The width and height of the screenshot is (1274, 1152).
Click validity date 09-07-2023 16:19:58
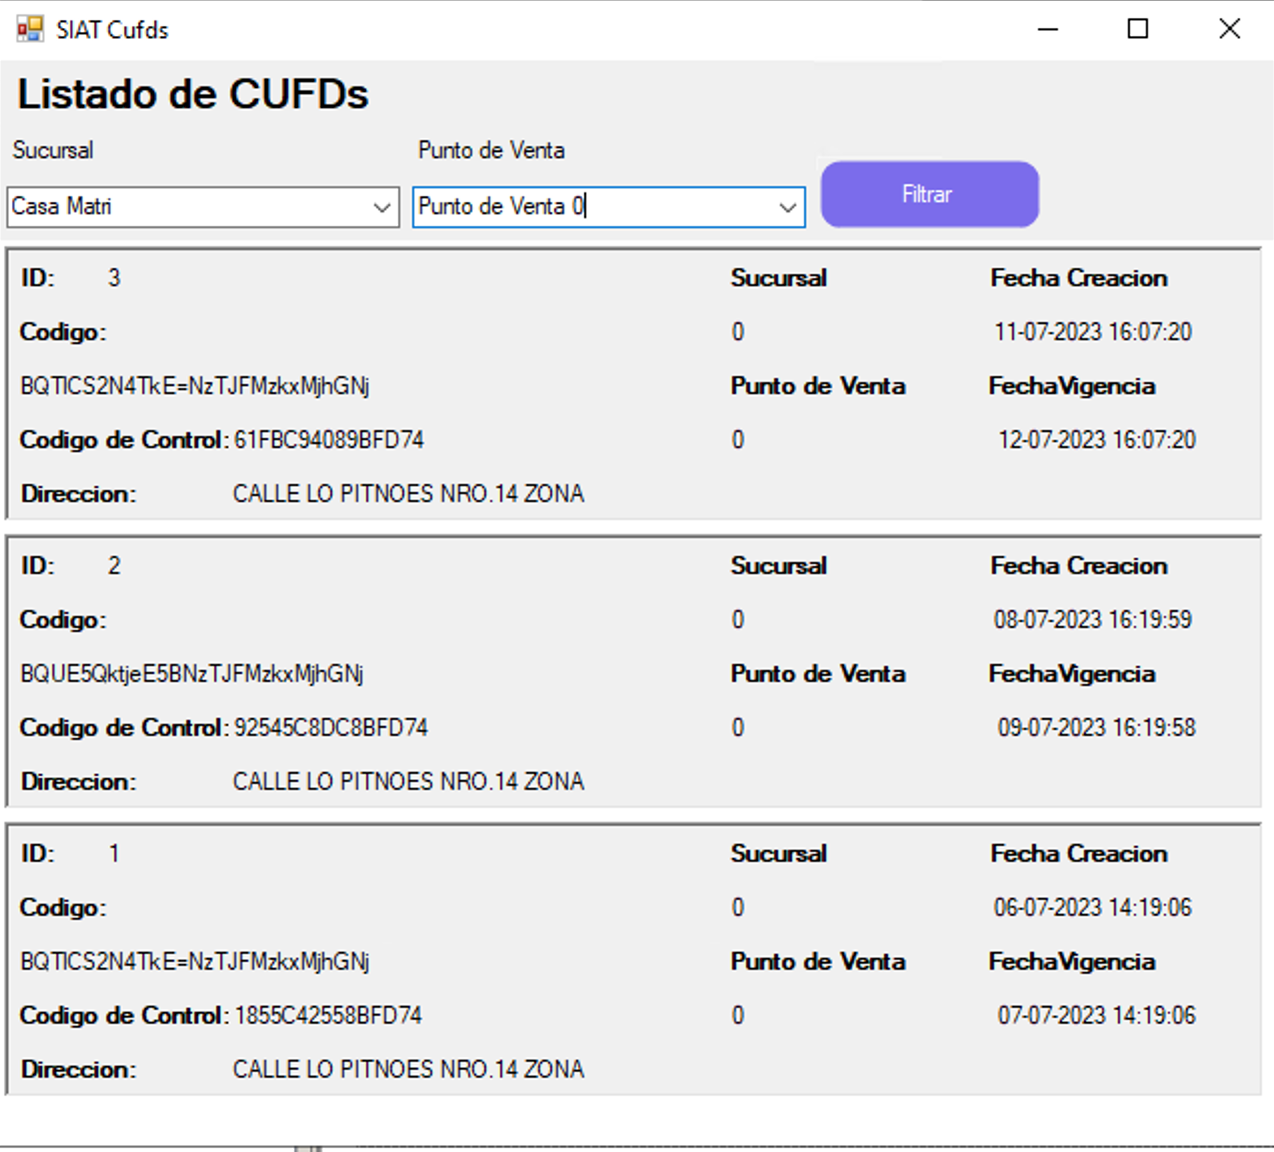click(1096, 728)
